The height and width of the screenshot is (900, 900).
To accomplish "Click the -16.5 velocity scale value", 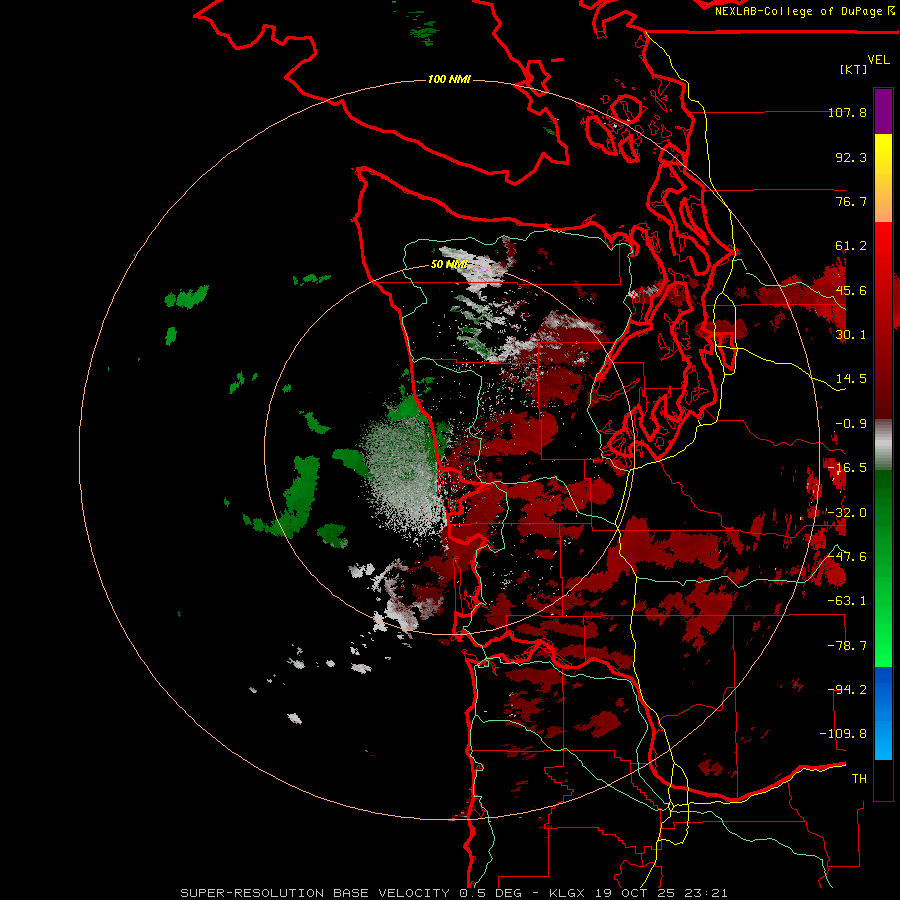I will [x=847, y=468].
